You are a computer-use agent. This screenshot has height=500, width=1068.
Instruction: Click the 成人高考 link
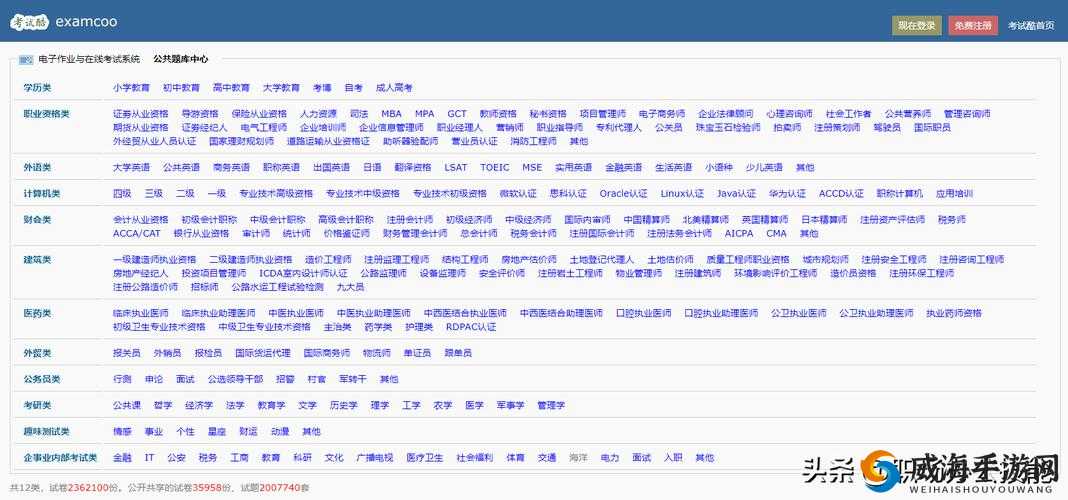[x=394, y=88]
